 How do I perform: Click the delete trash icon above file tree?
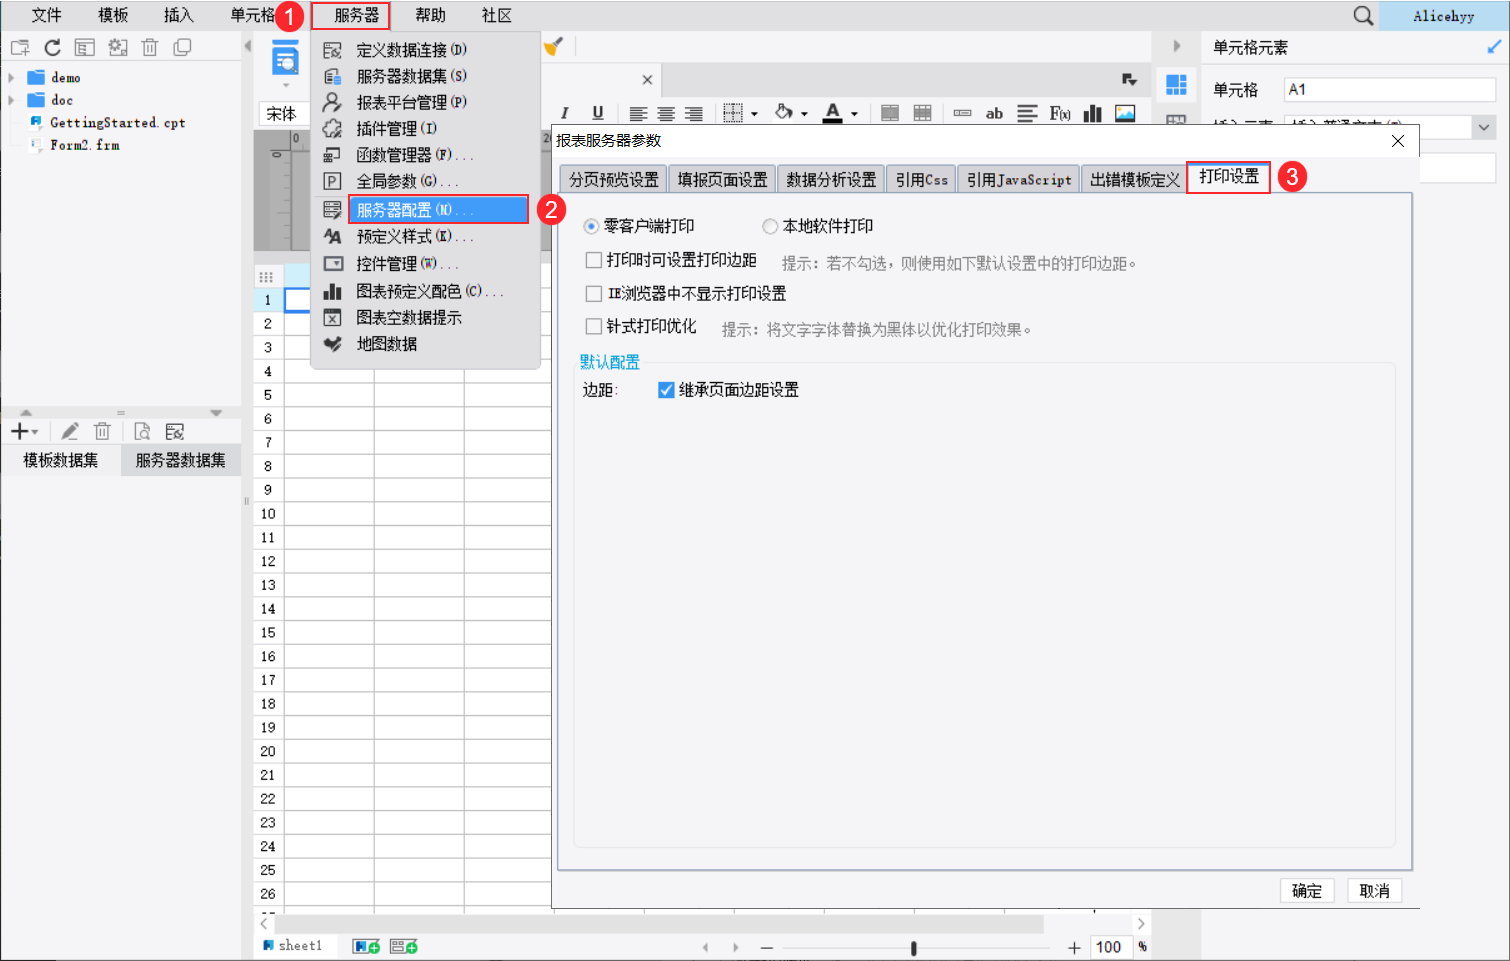coord(150,47)
